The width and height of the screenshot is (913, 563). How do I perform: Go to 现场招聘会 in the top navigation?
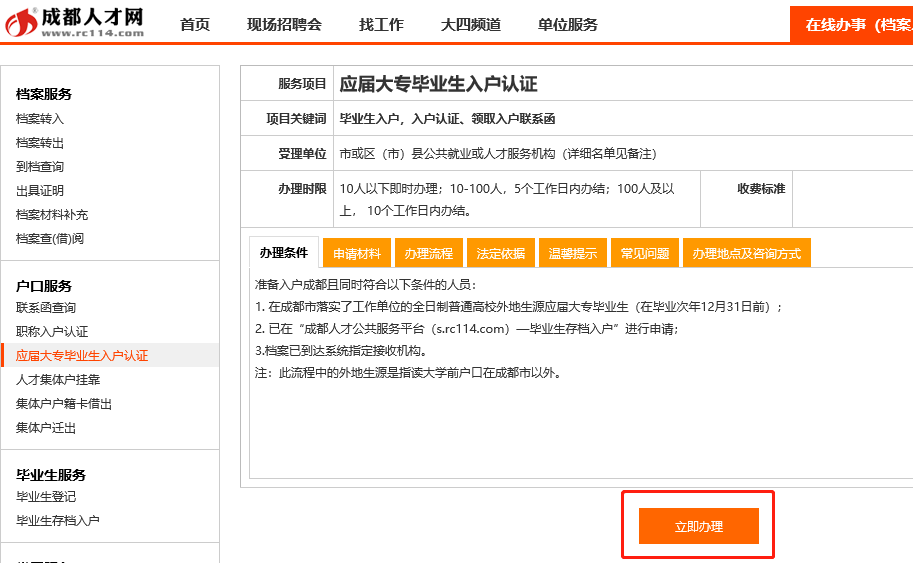[x=284, y=25]
